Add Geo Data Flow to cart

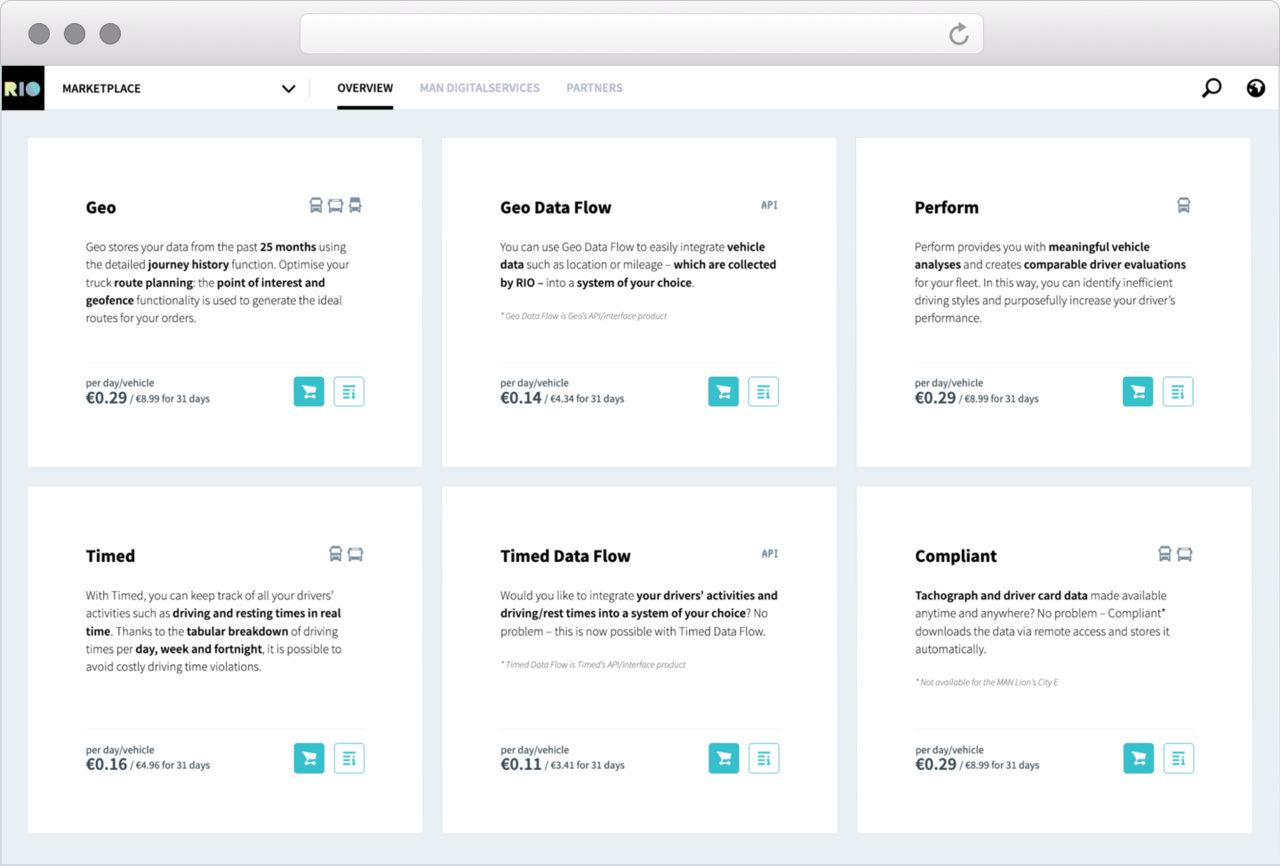(x=723, y=392)
